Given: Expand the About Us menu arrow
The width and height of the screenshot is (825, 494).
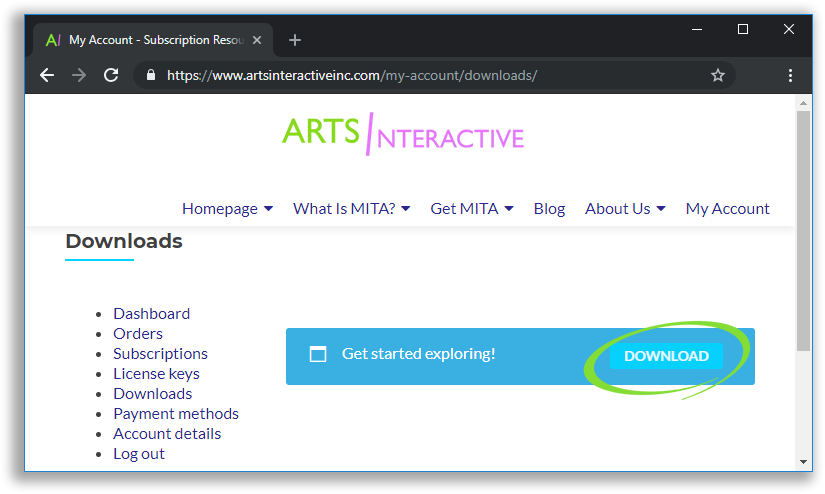Looking at the screenshot, I should 661,209.
